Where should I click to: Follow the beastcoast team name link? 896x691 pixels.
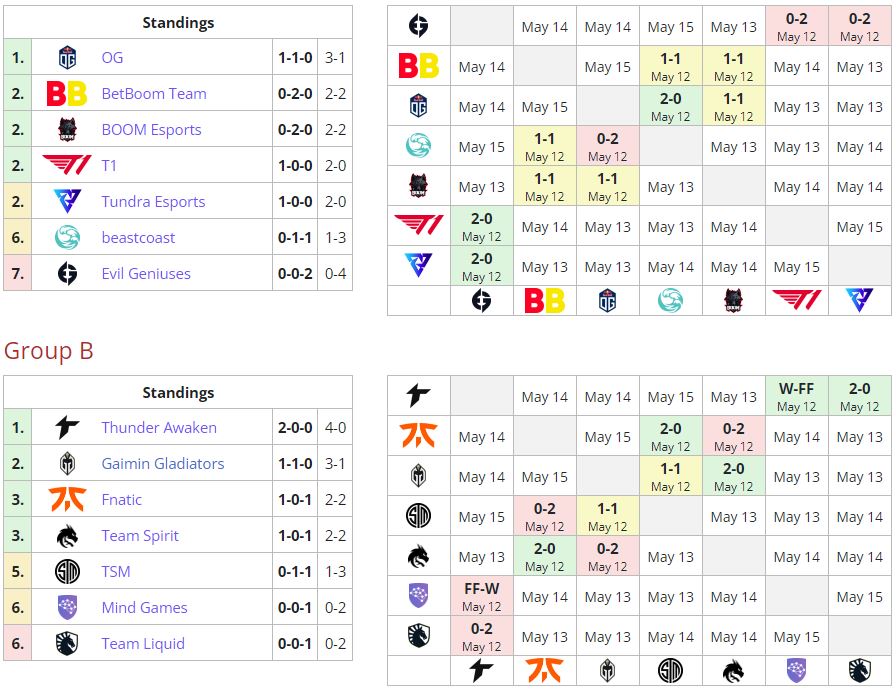pos(138,238)
